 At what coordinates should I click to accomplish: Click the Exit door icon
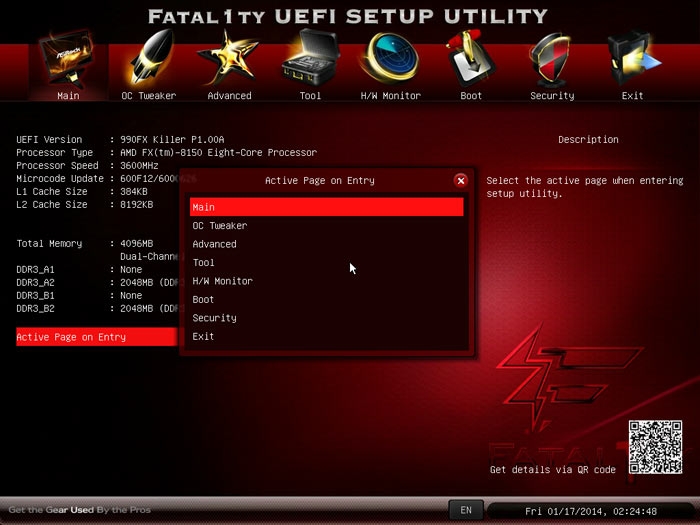[633, 58]
